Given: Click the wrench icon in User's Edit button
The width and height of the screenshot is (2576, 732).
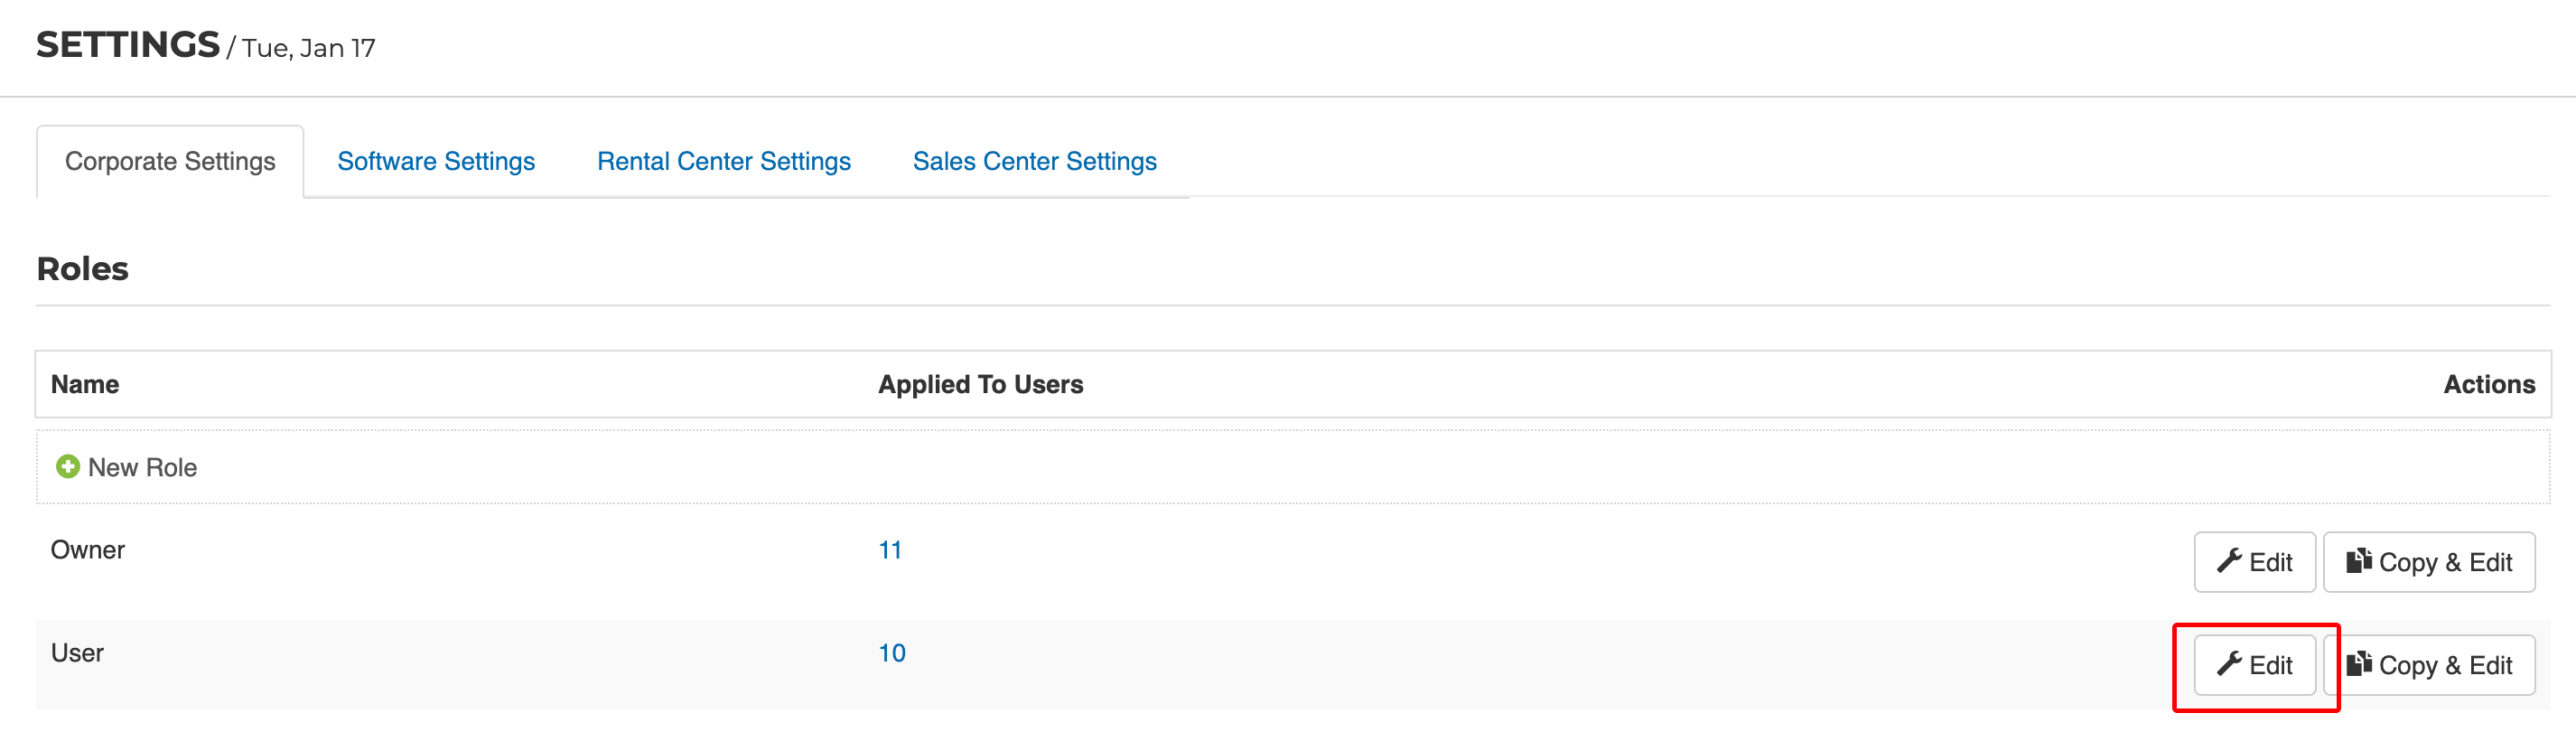Looking at the screenshot, I should tap(2229, 664).
